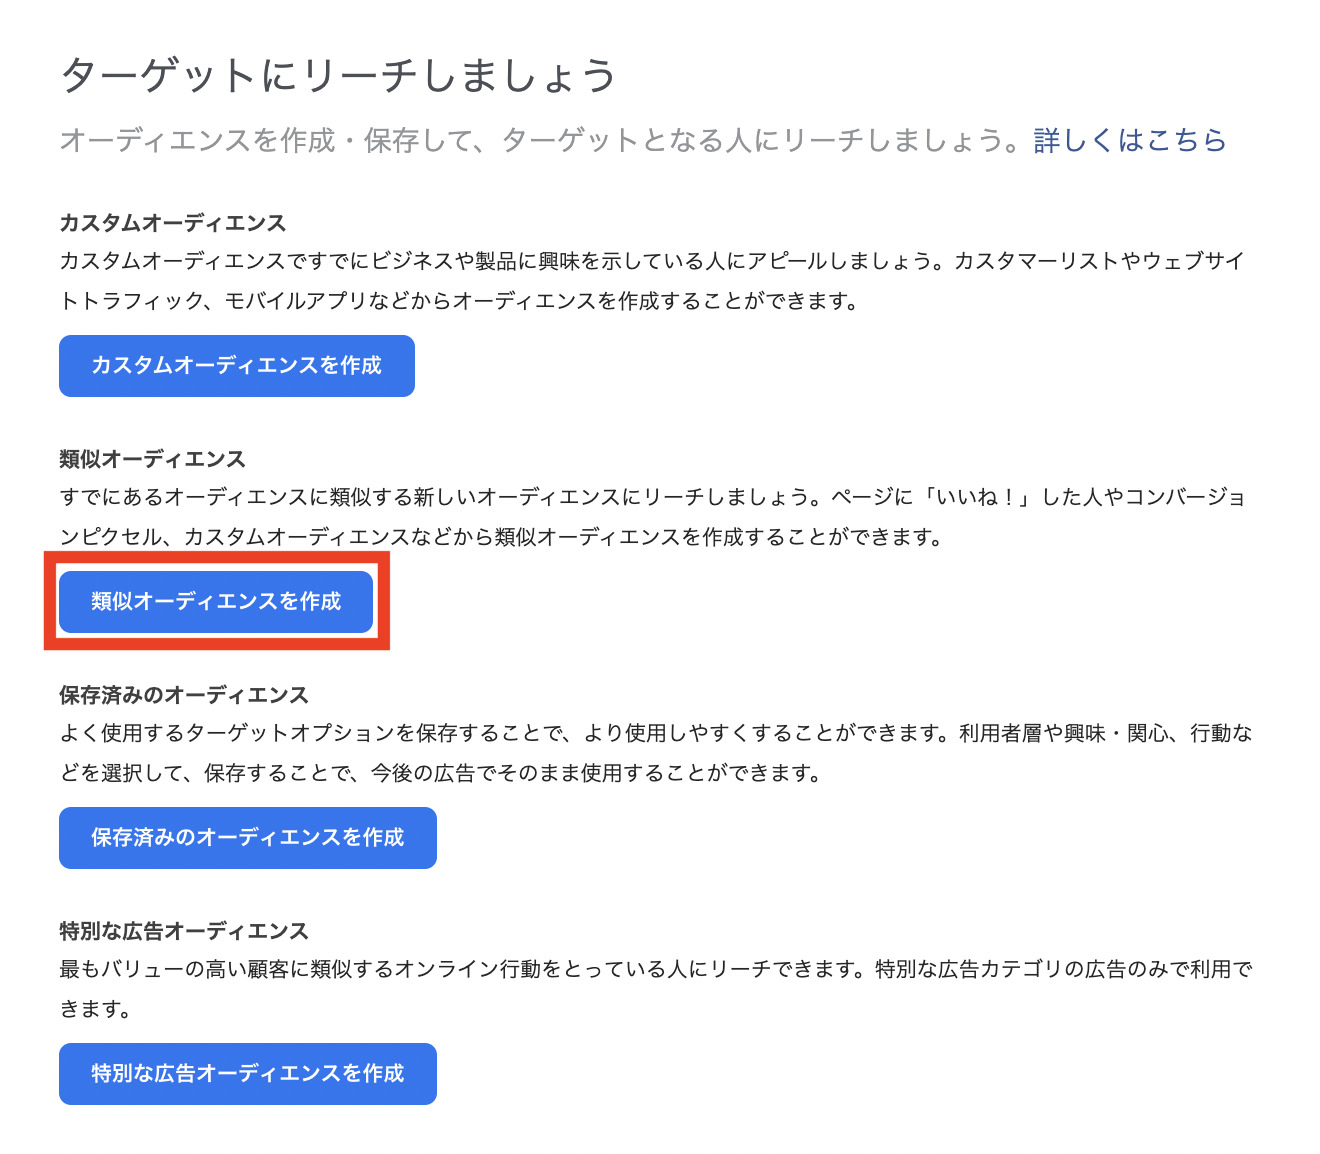Click the カスタムオーディエンスを作成 button

coord(237,366)
